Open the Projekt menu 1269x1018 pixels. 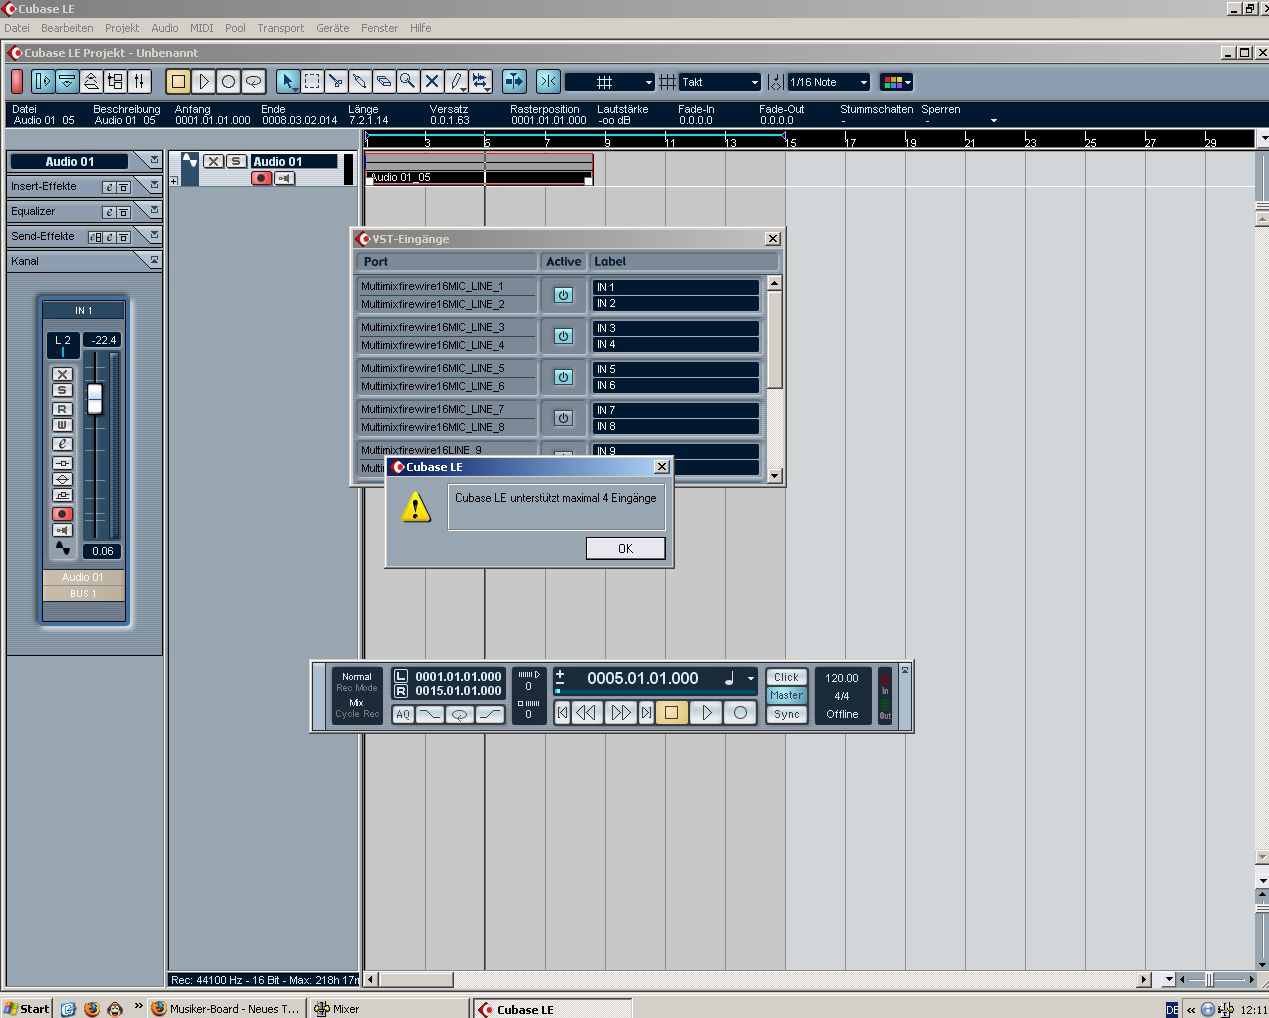tap(122, 28)
